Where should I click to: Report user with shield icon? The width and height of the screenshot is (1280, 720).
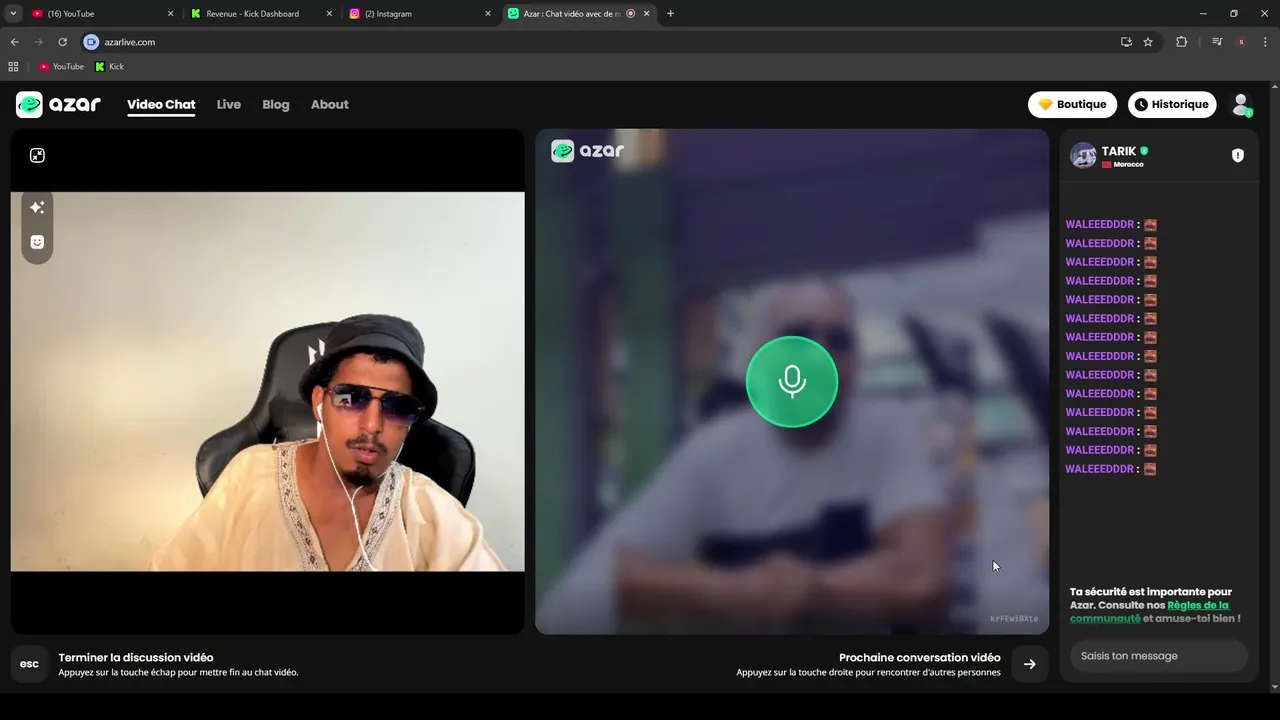[1238, 155]
